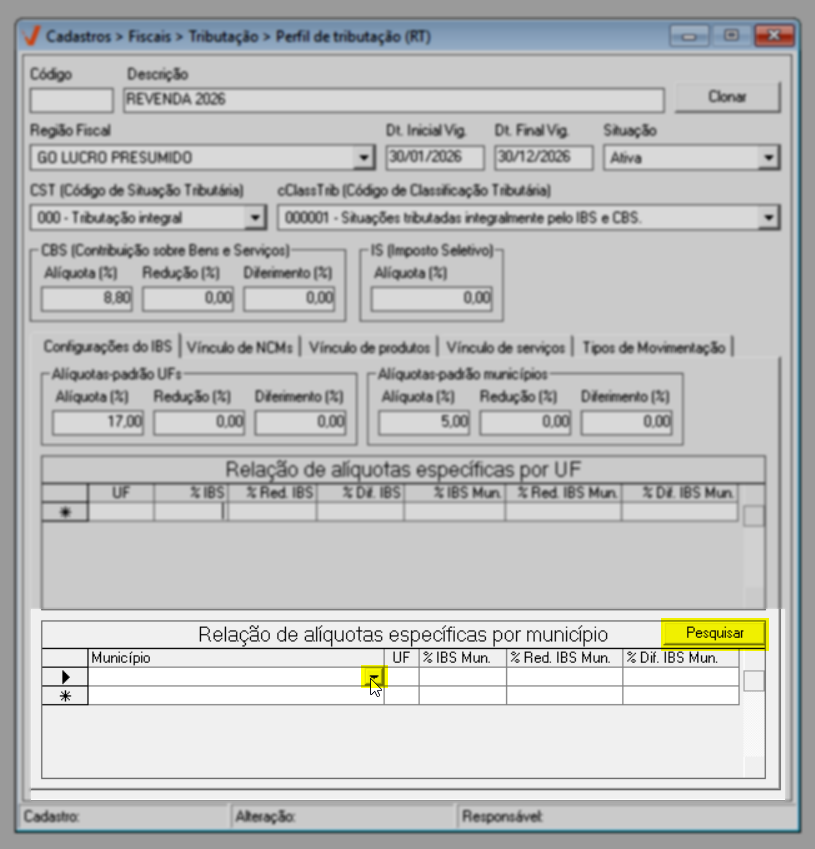Switch to Vínculo de serviços tab
This screenshot has height=849, width=815.
tap(505, 348)
